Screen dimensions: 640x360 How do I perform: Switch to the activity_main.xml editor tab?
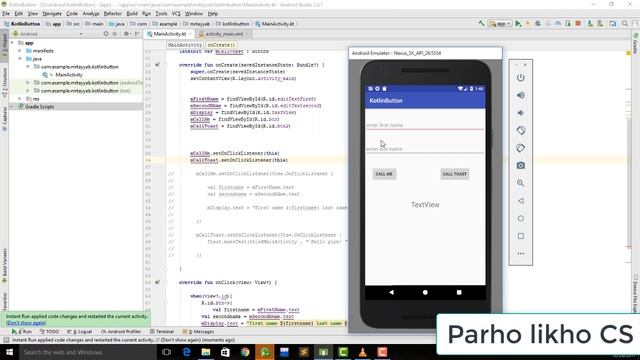click(224, 34)
